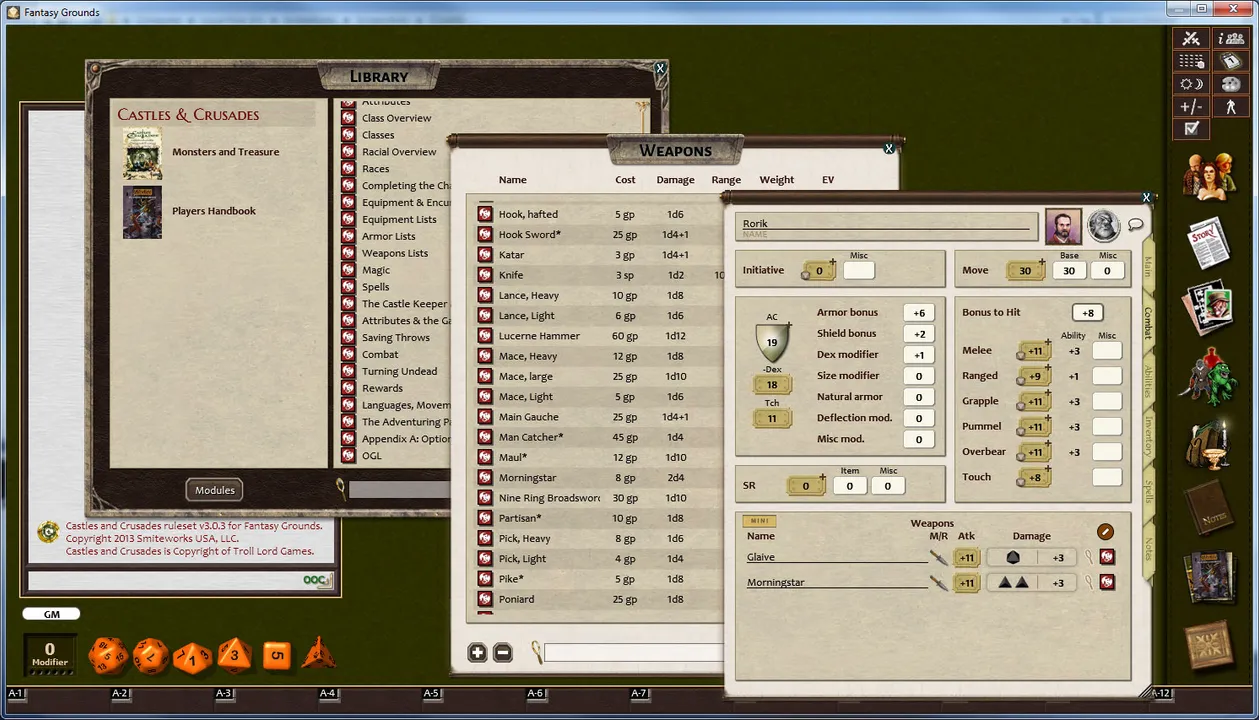1259x720 pixels.
Task: Click the Shield bonus +2 field
Action: [919, 334]
